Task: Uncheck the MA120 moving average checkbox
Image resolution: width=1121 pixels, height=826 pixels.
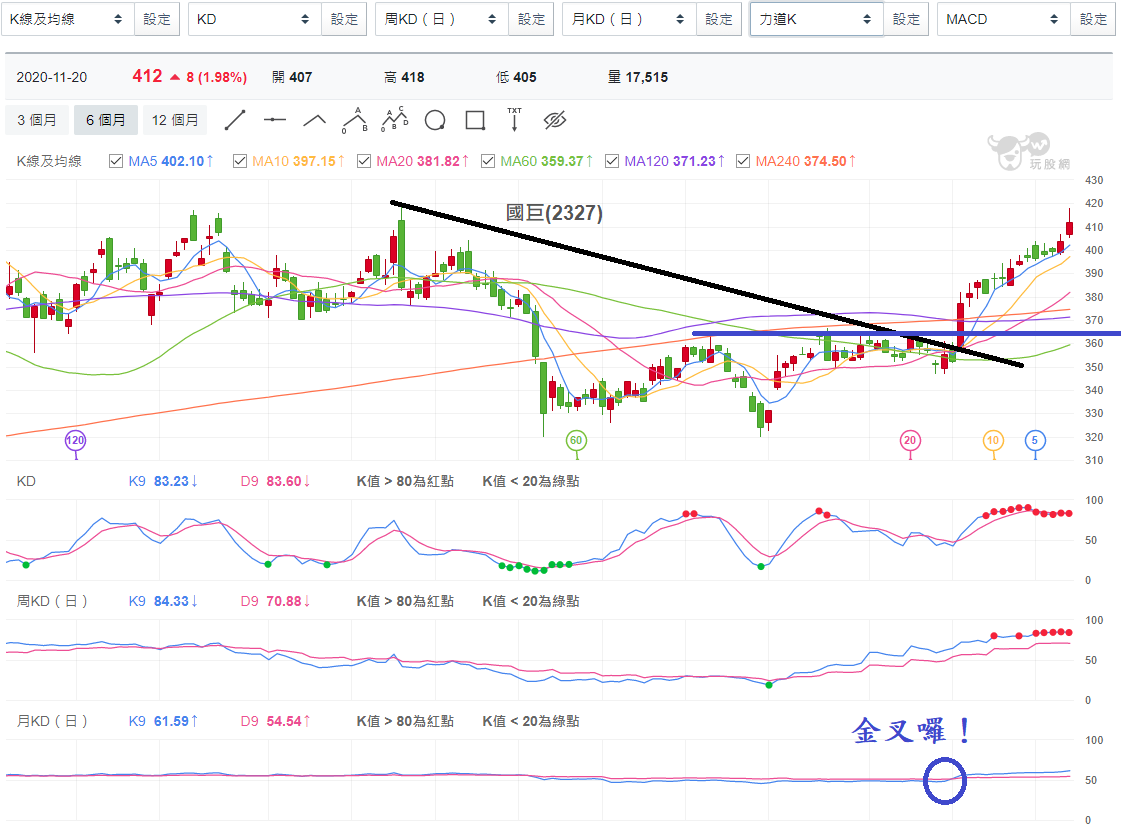Action: [612, 161]
